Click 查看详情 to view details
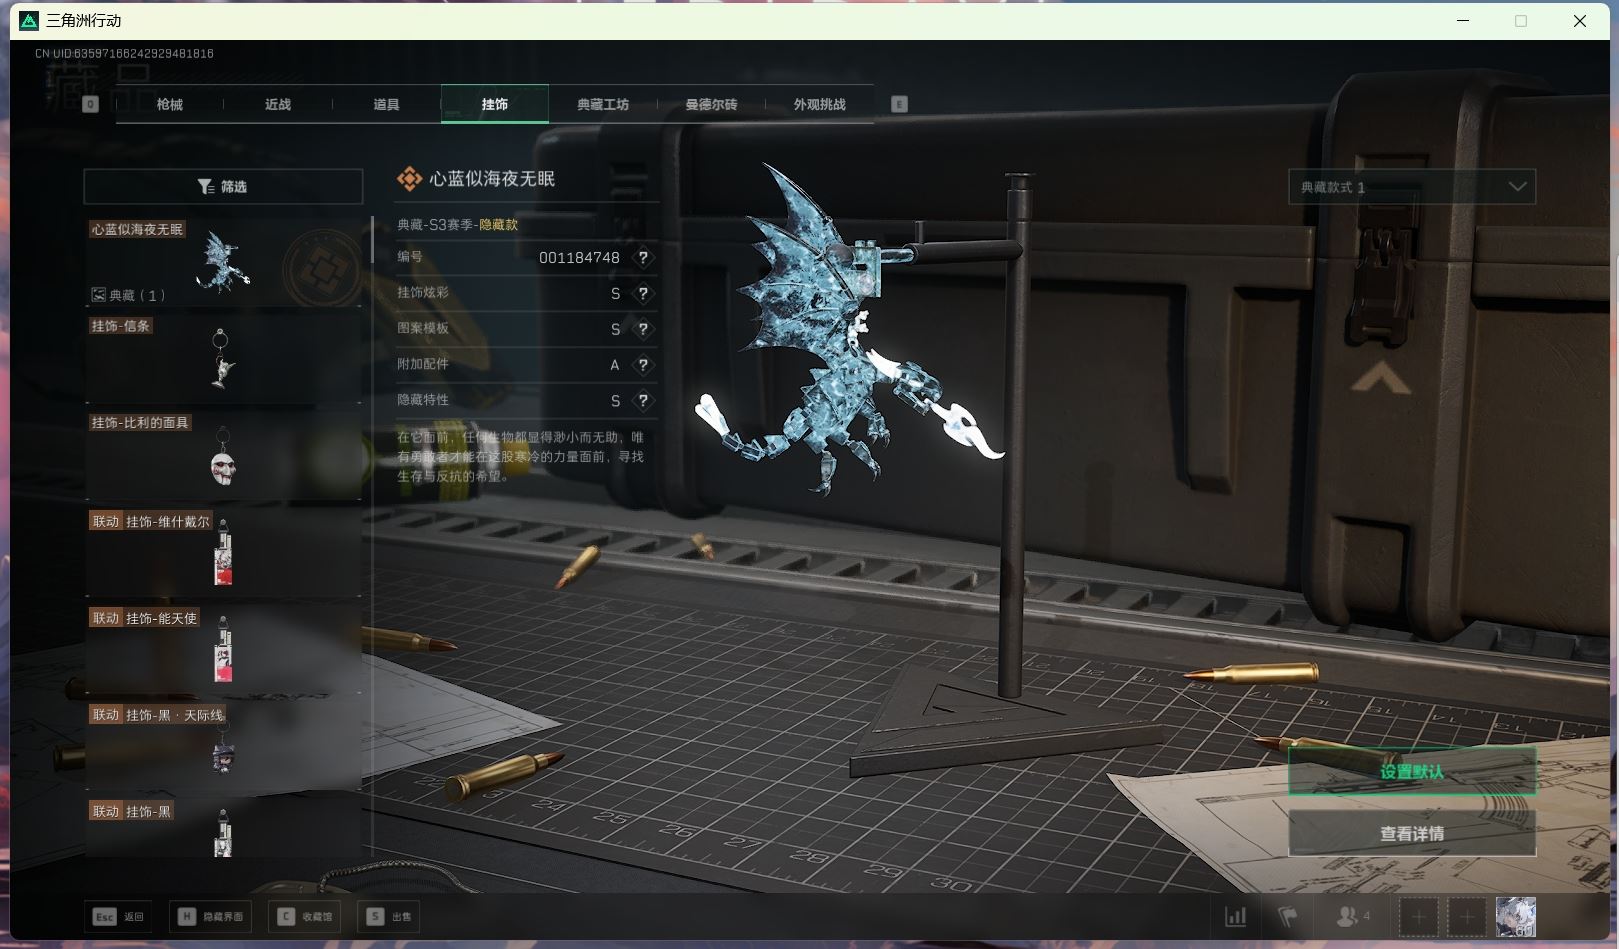The image size is (1619, 949). [x=1411, y=831]
